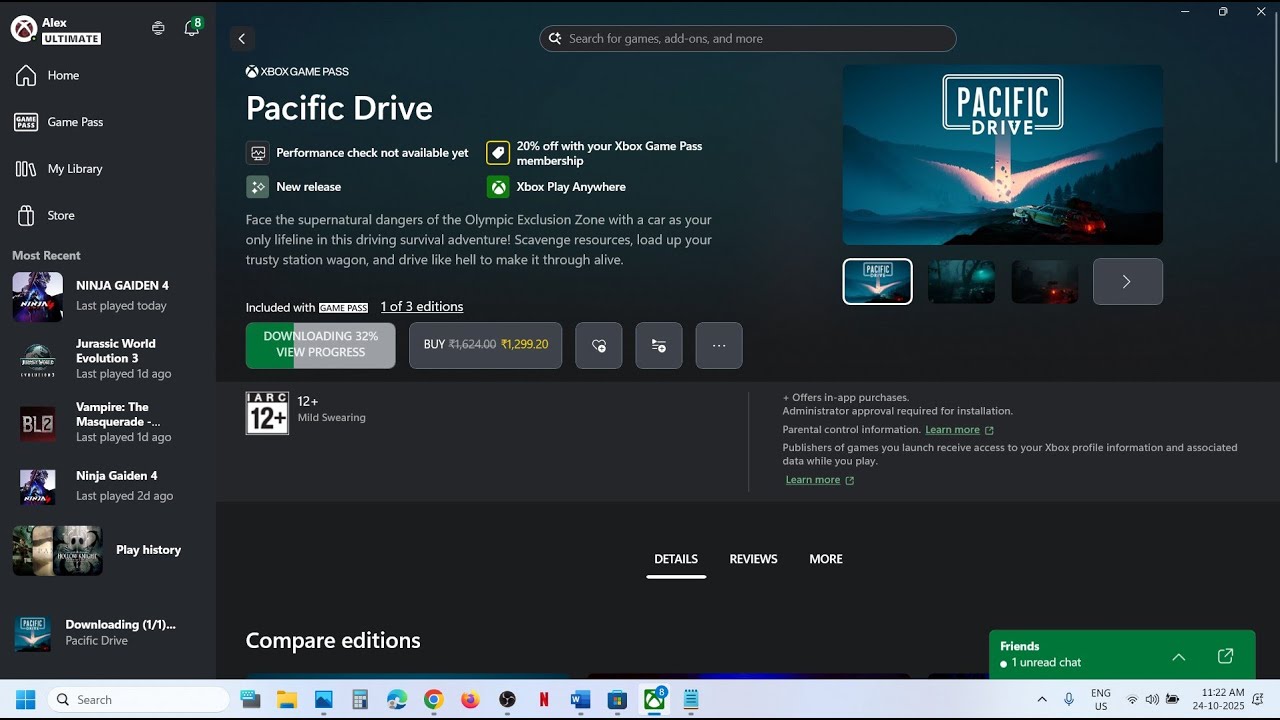
Task: Open NINJA GAIDEN 4 last played today
Action: [x=108, y=296]
